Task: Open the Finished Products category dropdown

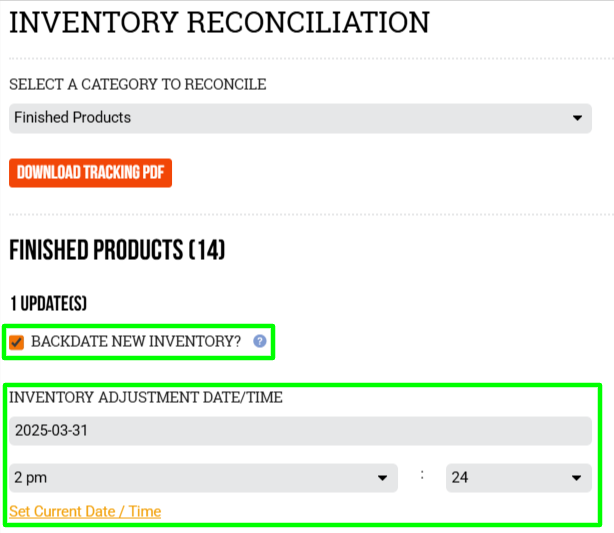Action: [x=300, y=118]
